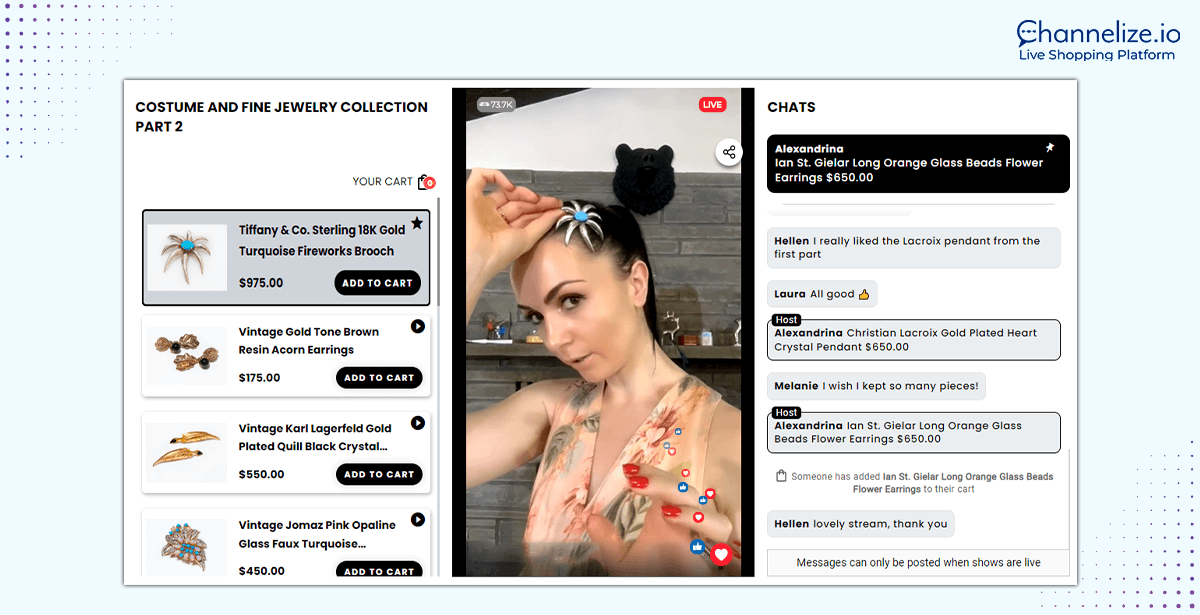Add Jomaz Opaline Glass item to cart
This screenshot has height=615, width=1200.
coord(379,571)
